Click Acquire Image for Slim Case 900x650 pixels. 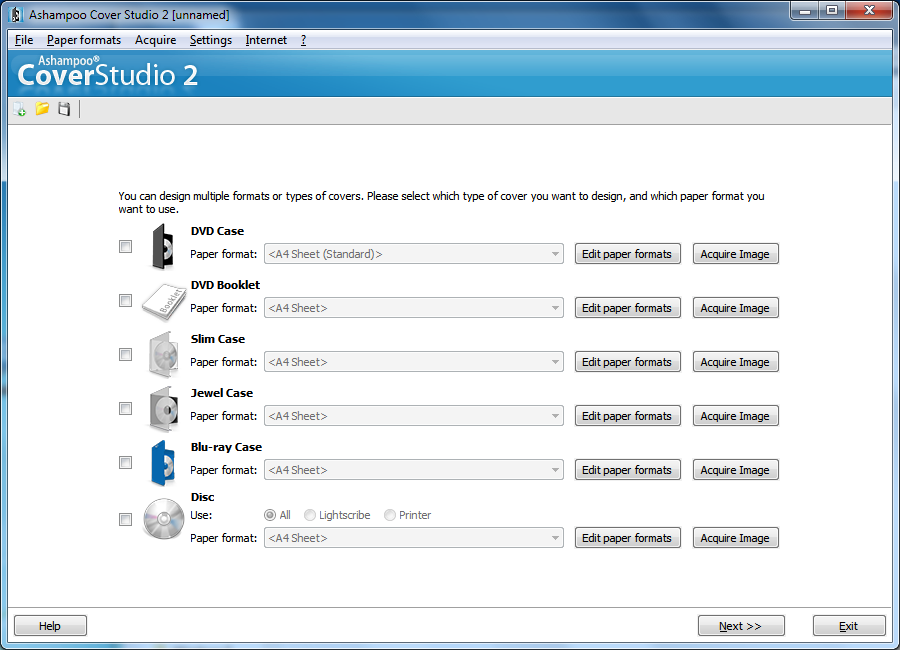click(x=735, y=362)
